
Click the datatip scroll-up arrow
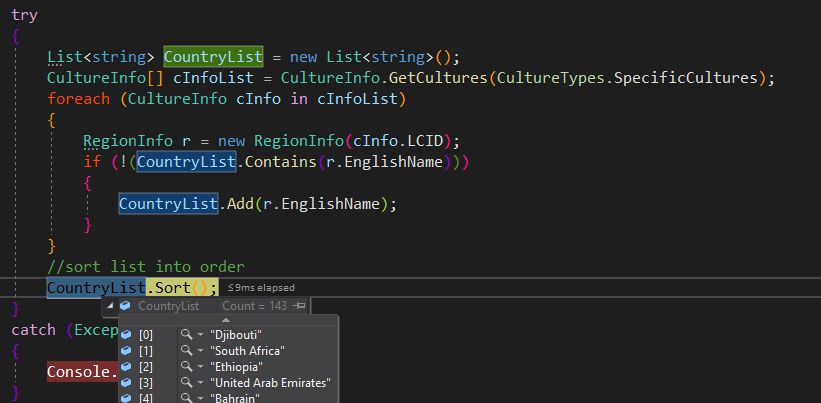tap(226, 320)
